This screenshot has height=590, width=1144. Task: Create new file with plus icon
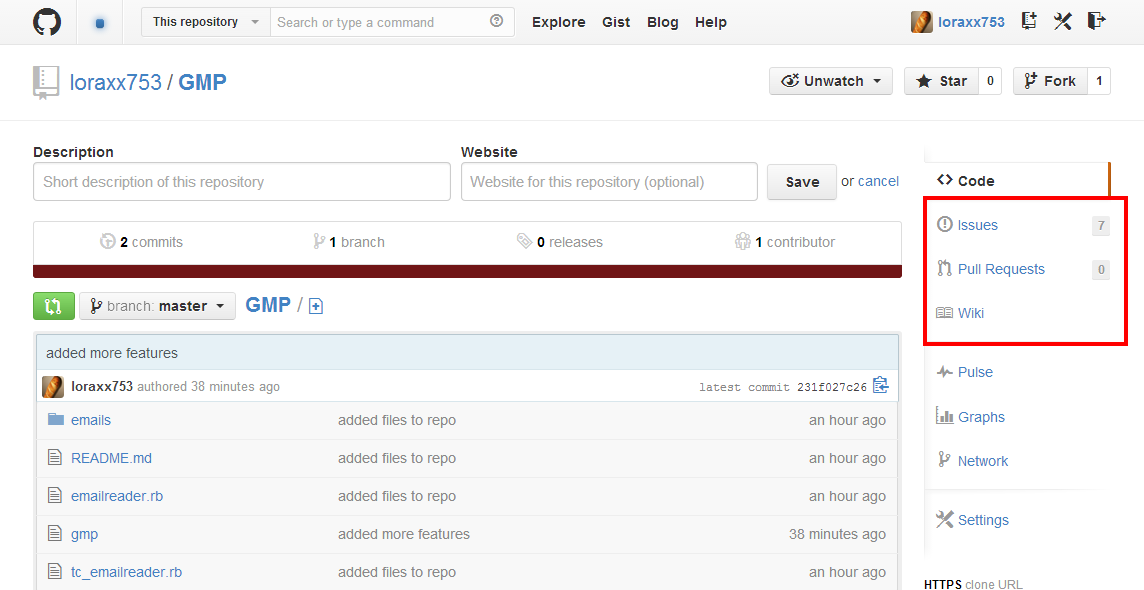[316, 306]
